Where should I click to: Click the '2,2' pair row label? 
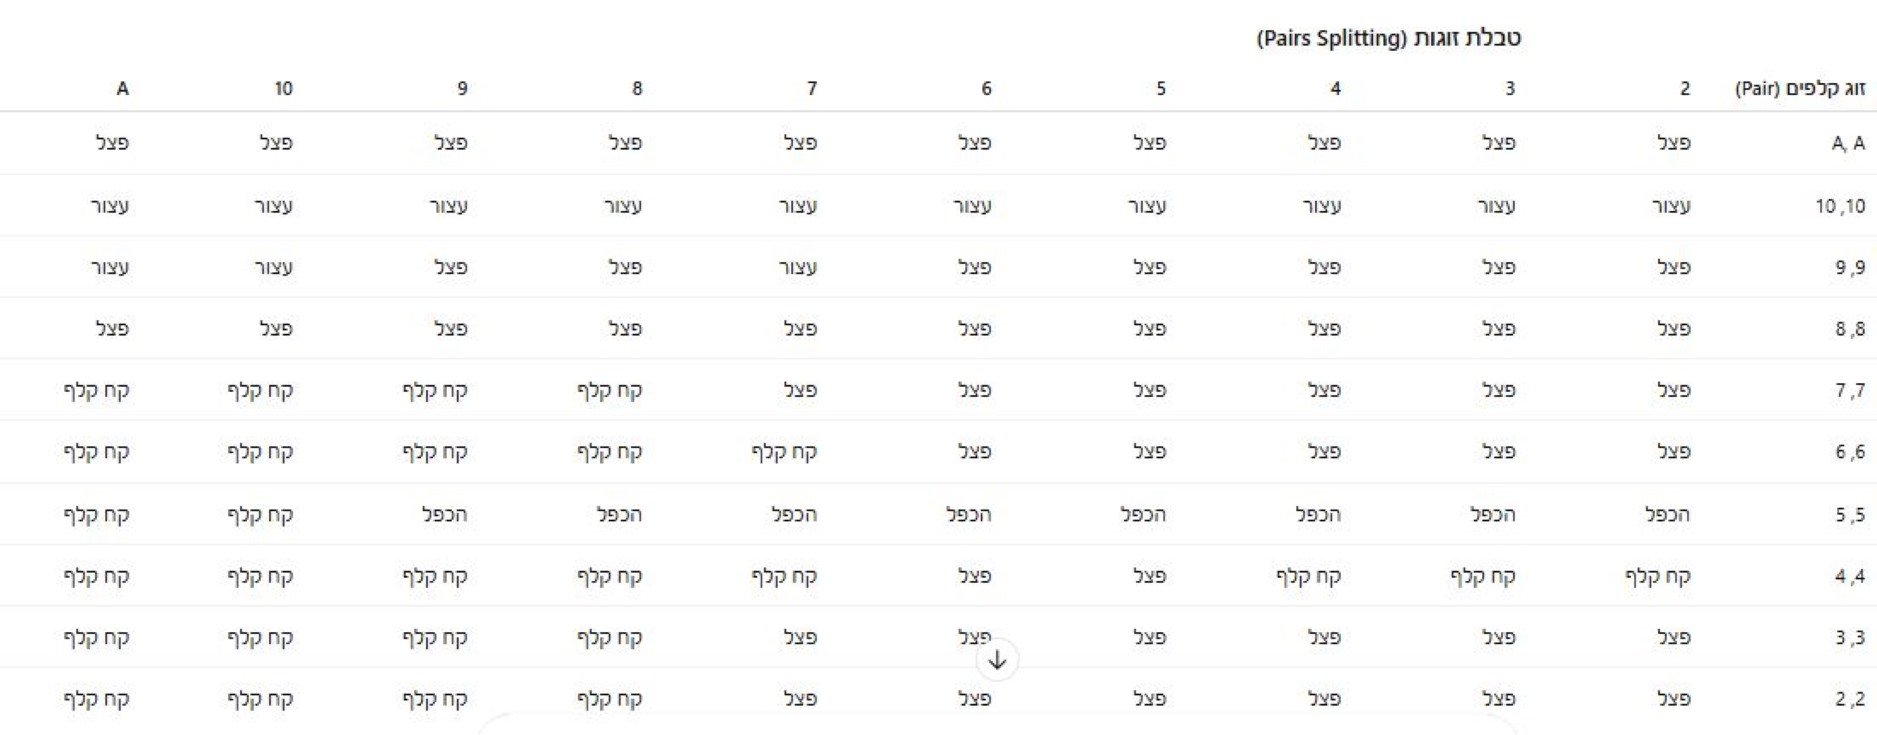coord(1850,699)
